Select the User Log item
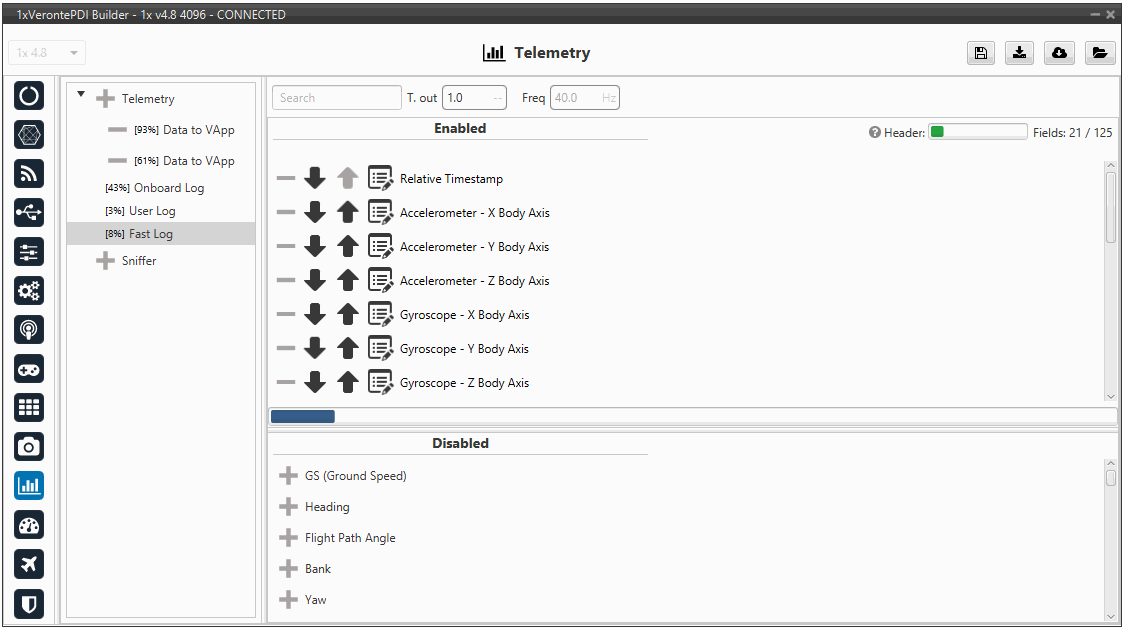 click(152, 211)
